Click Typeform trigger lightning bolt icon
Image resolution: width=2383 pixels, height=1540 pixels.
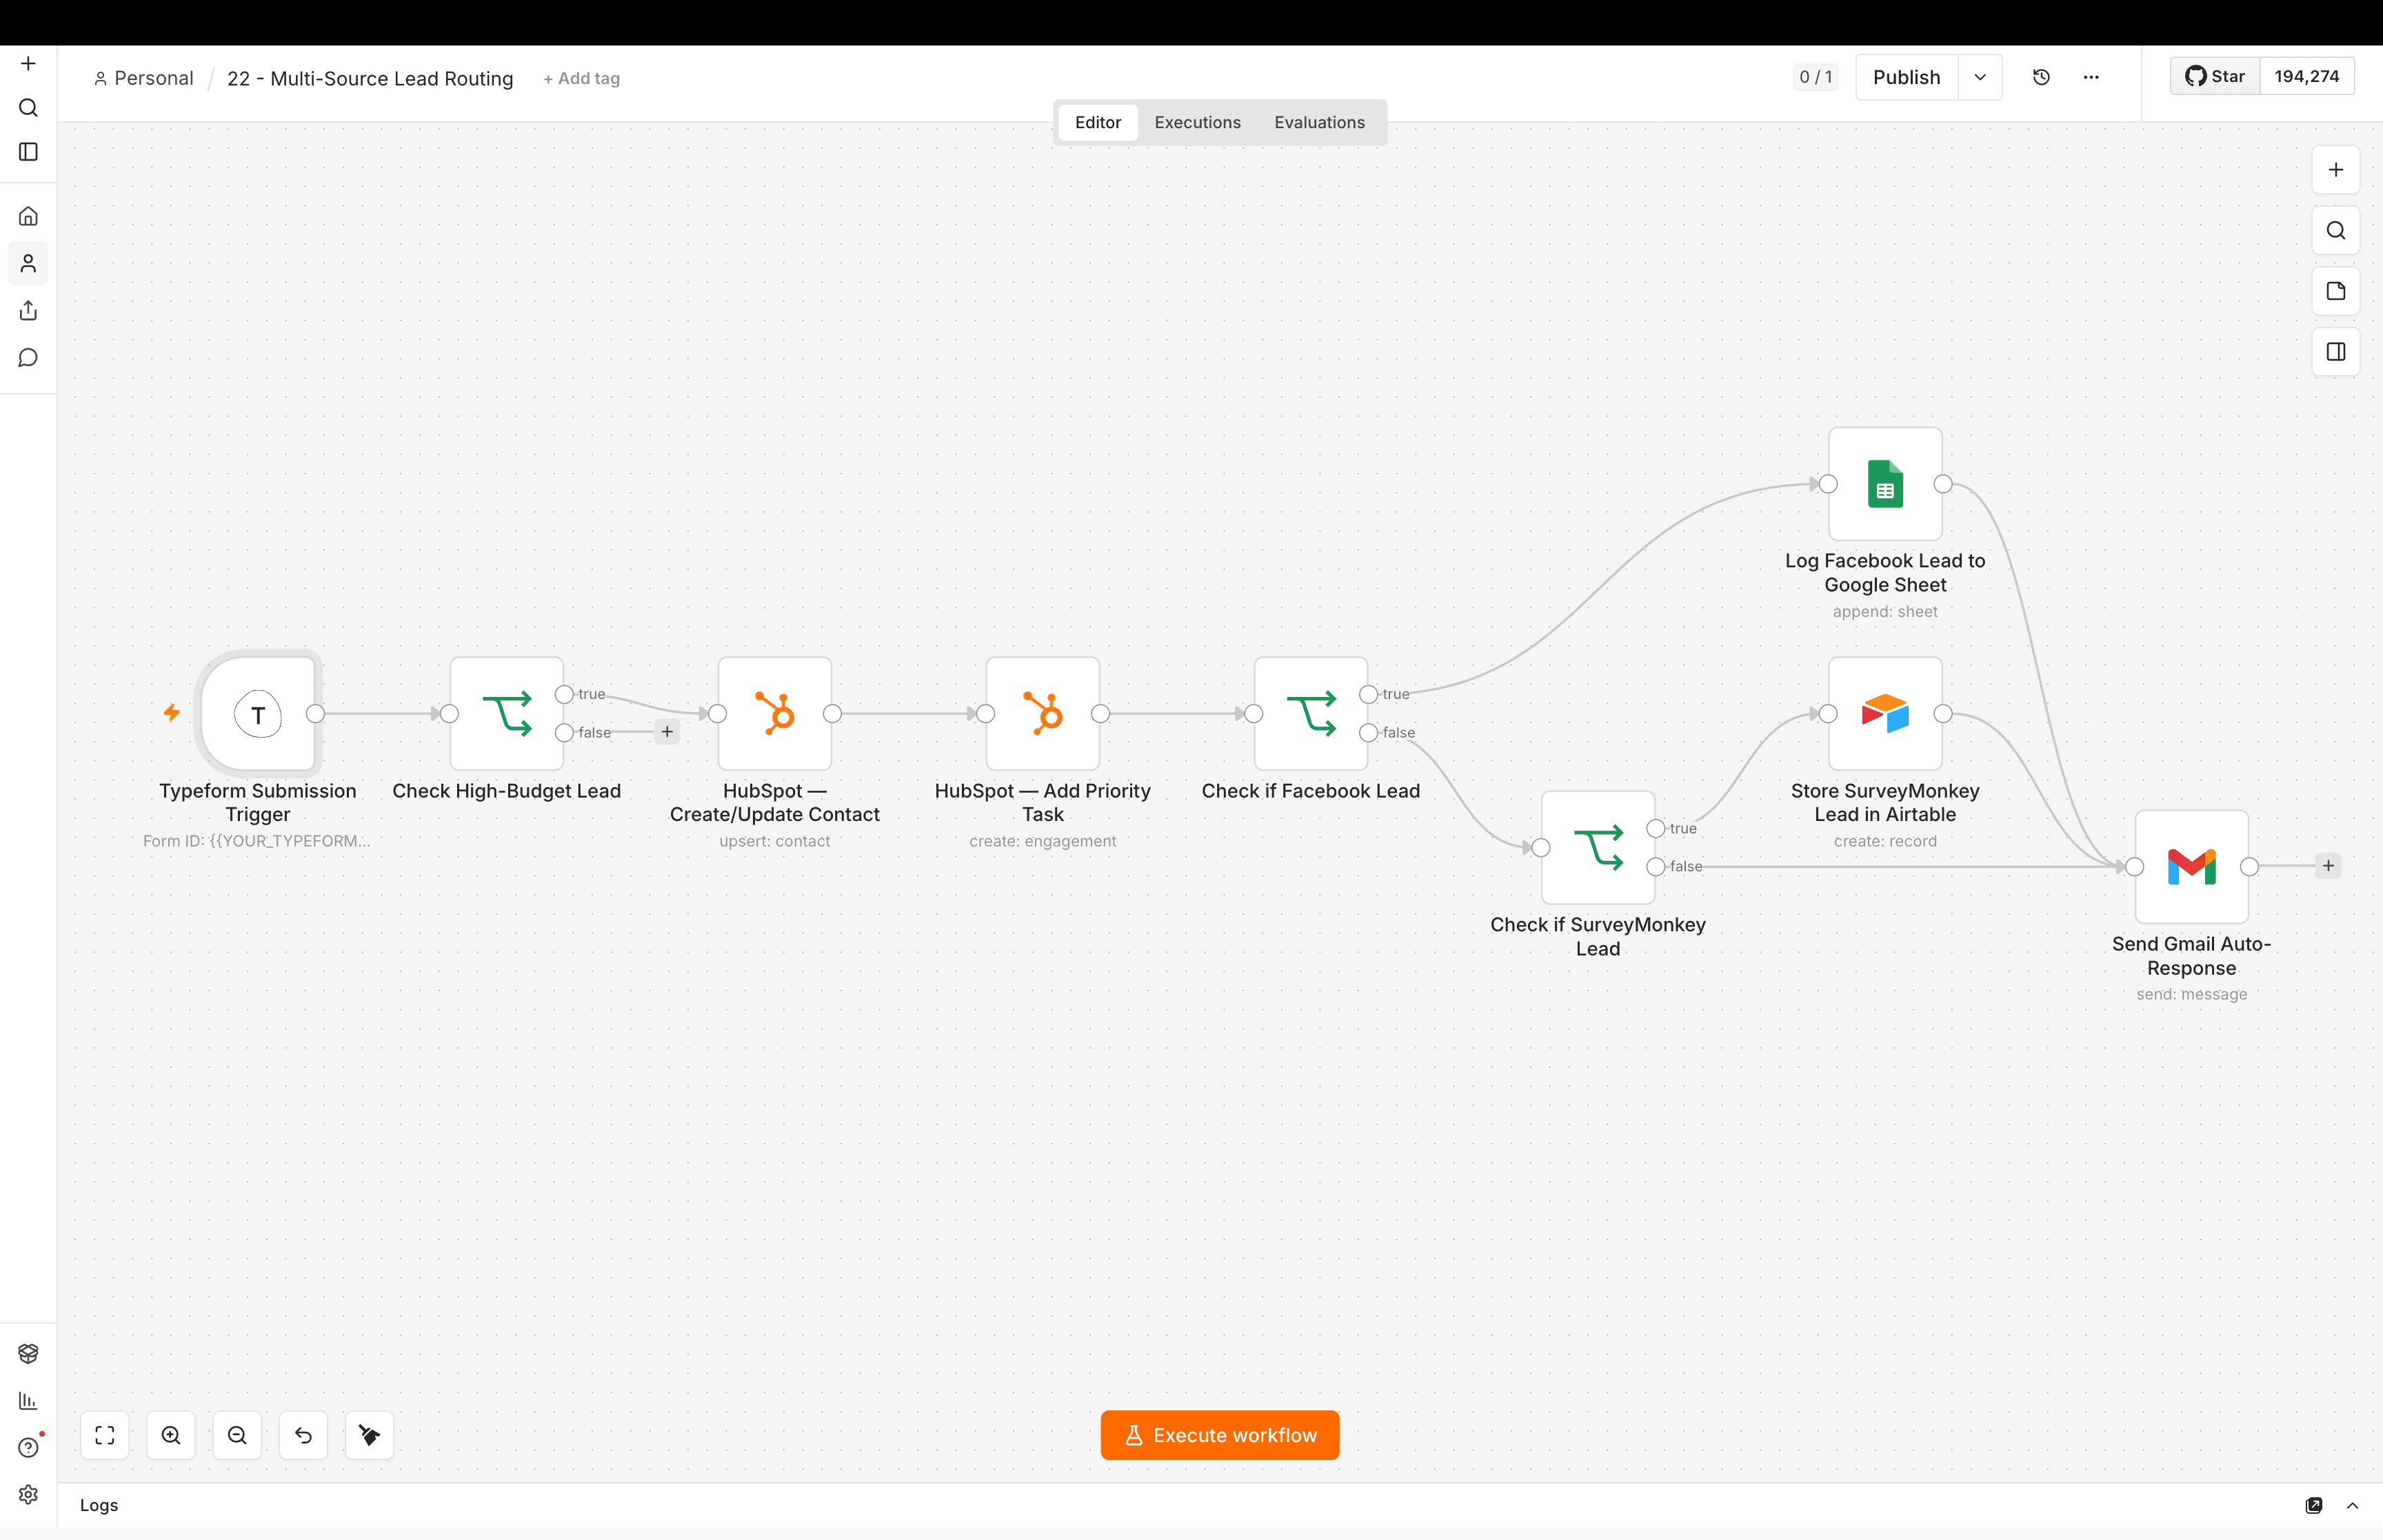coord(172,712)
